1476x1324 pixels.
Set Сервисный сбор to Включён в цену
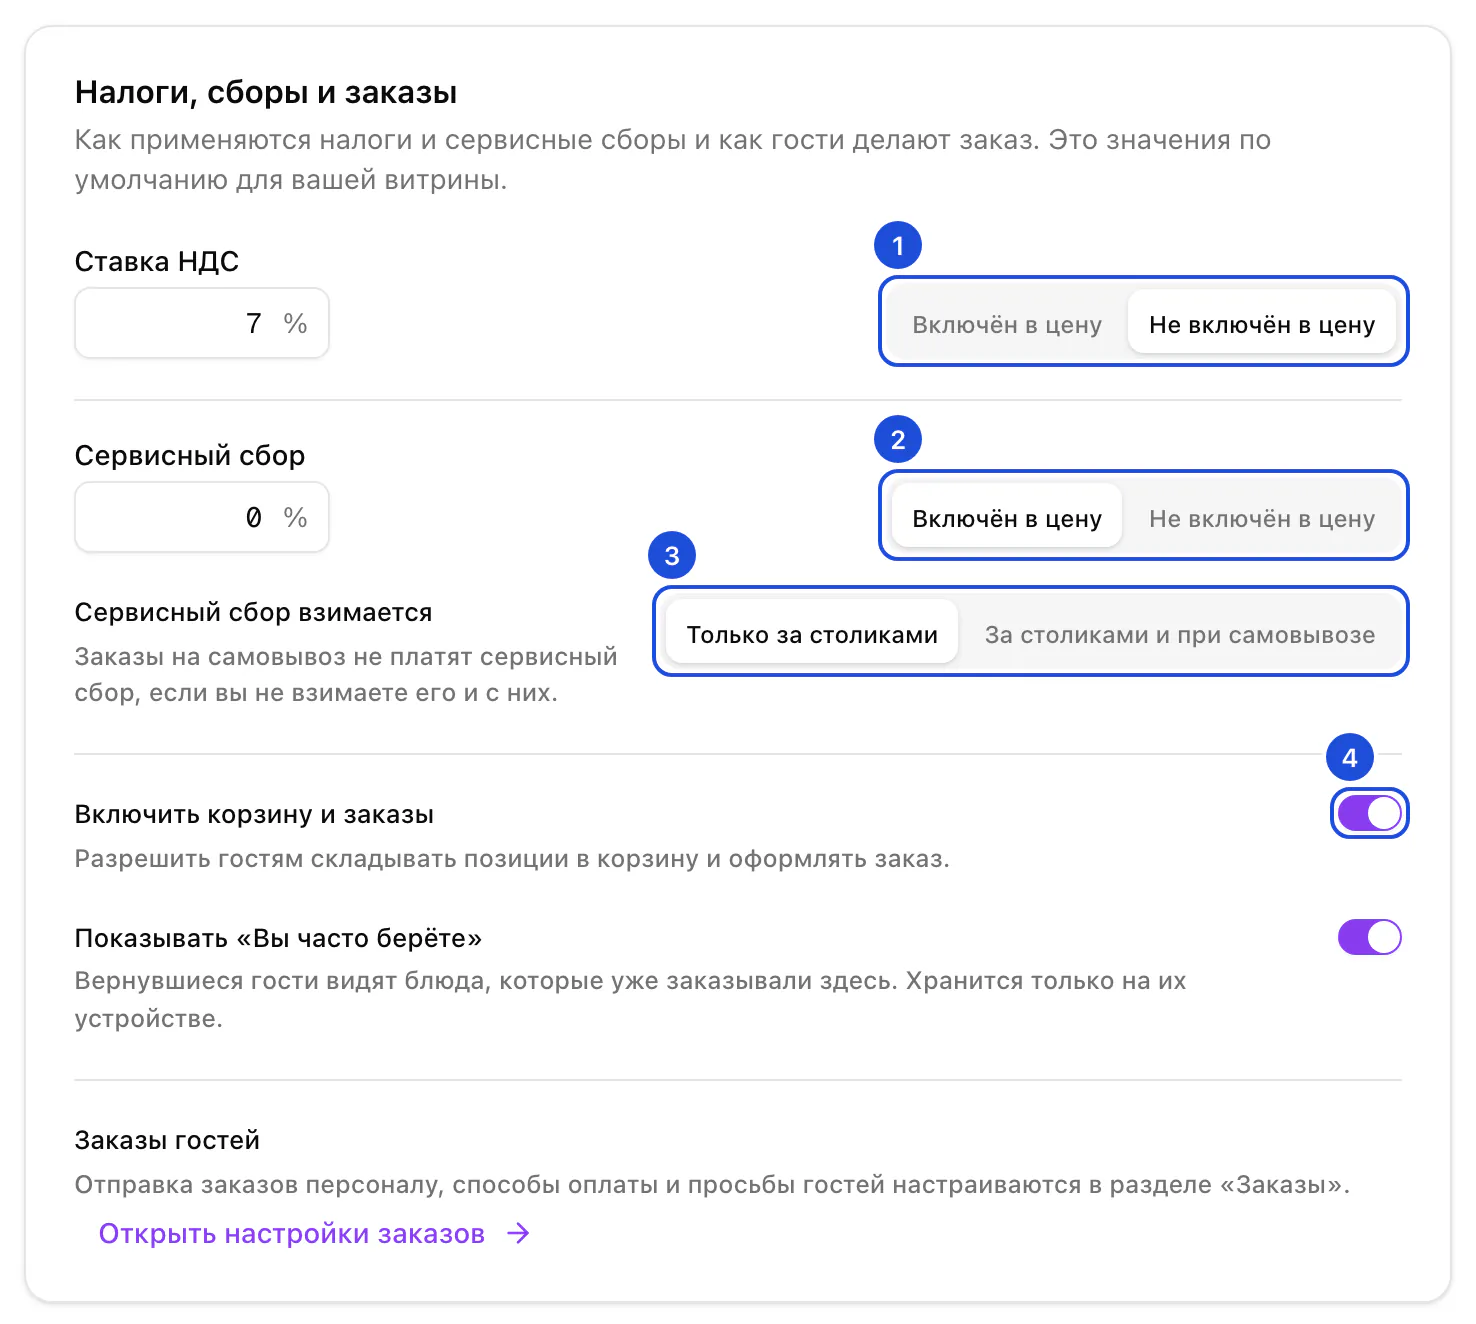click(1007, 518)
